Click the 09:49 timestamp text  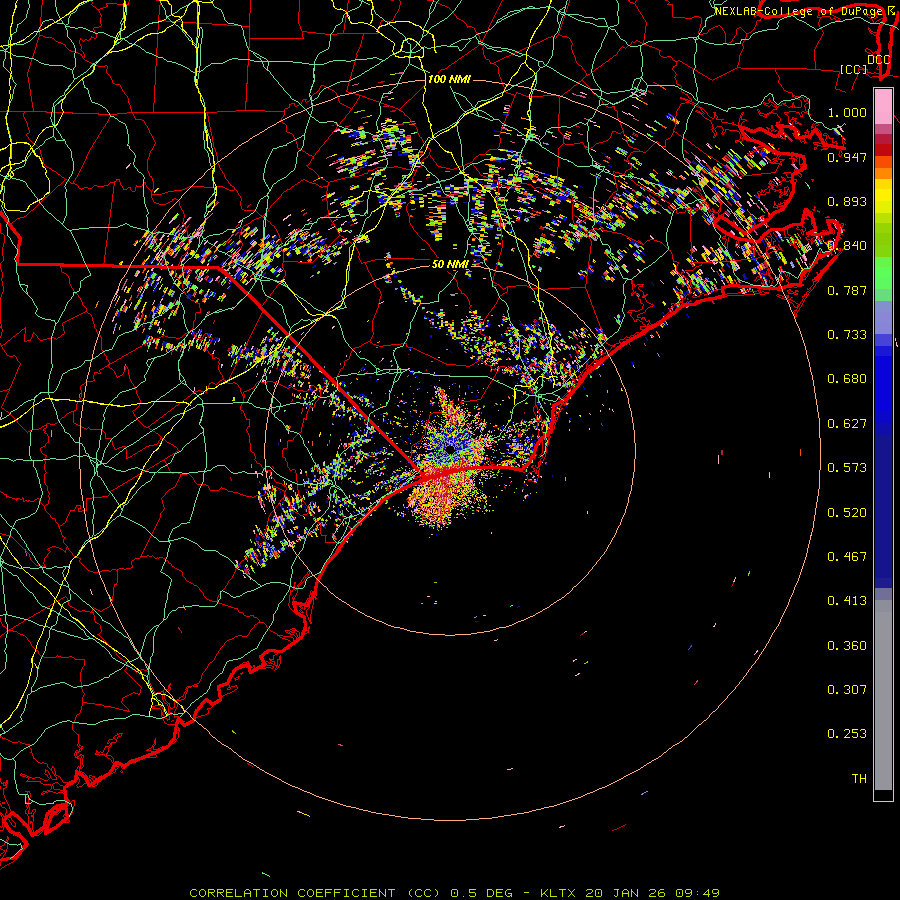[695, 893]
